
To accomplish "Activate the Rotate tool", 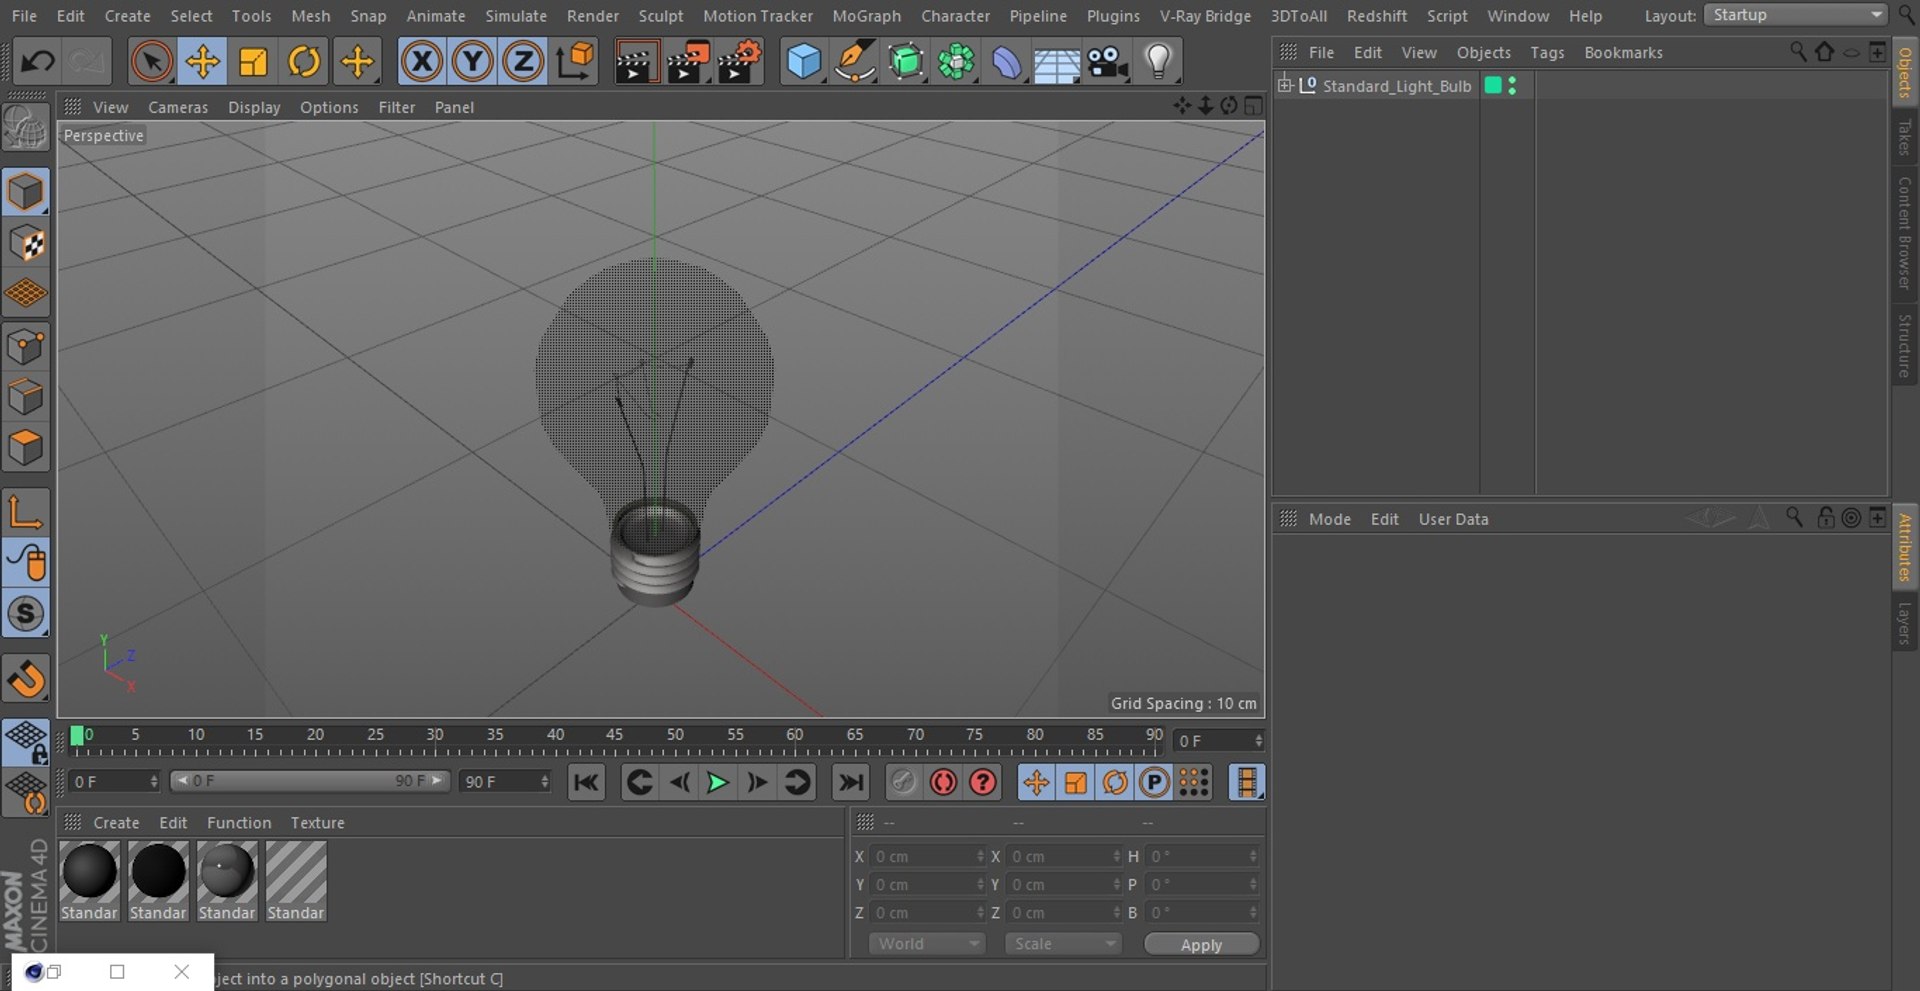I will (304, 62).
